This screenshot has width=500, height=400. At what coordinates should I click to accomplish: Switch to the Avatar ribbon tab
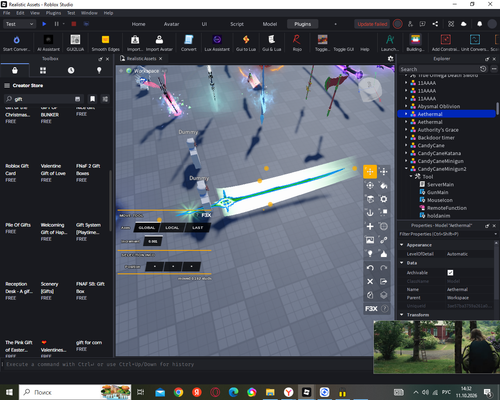coord(171,24)
